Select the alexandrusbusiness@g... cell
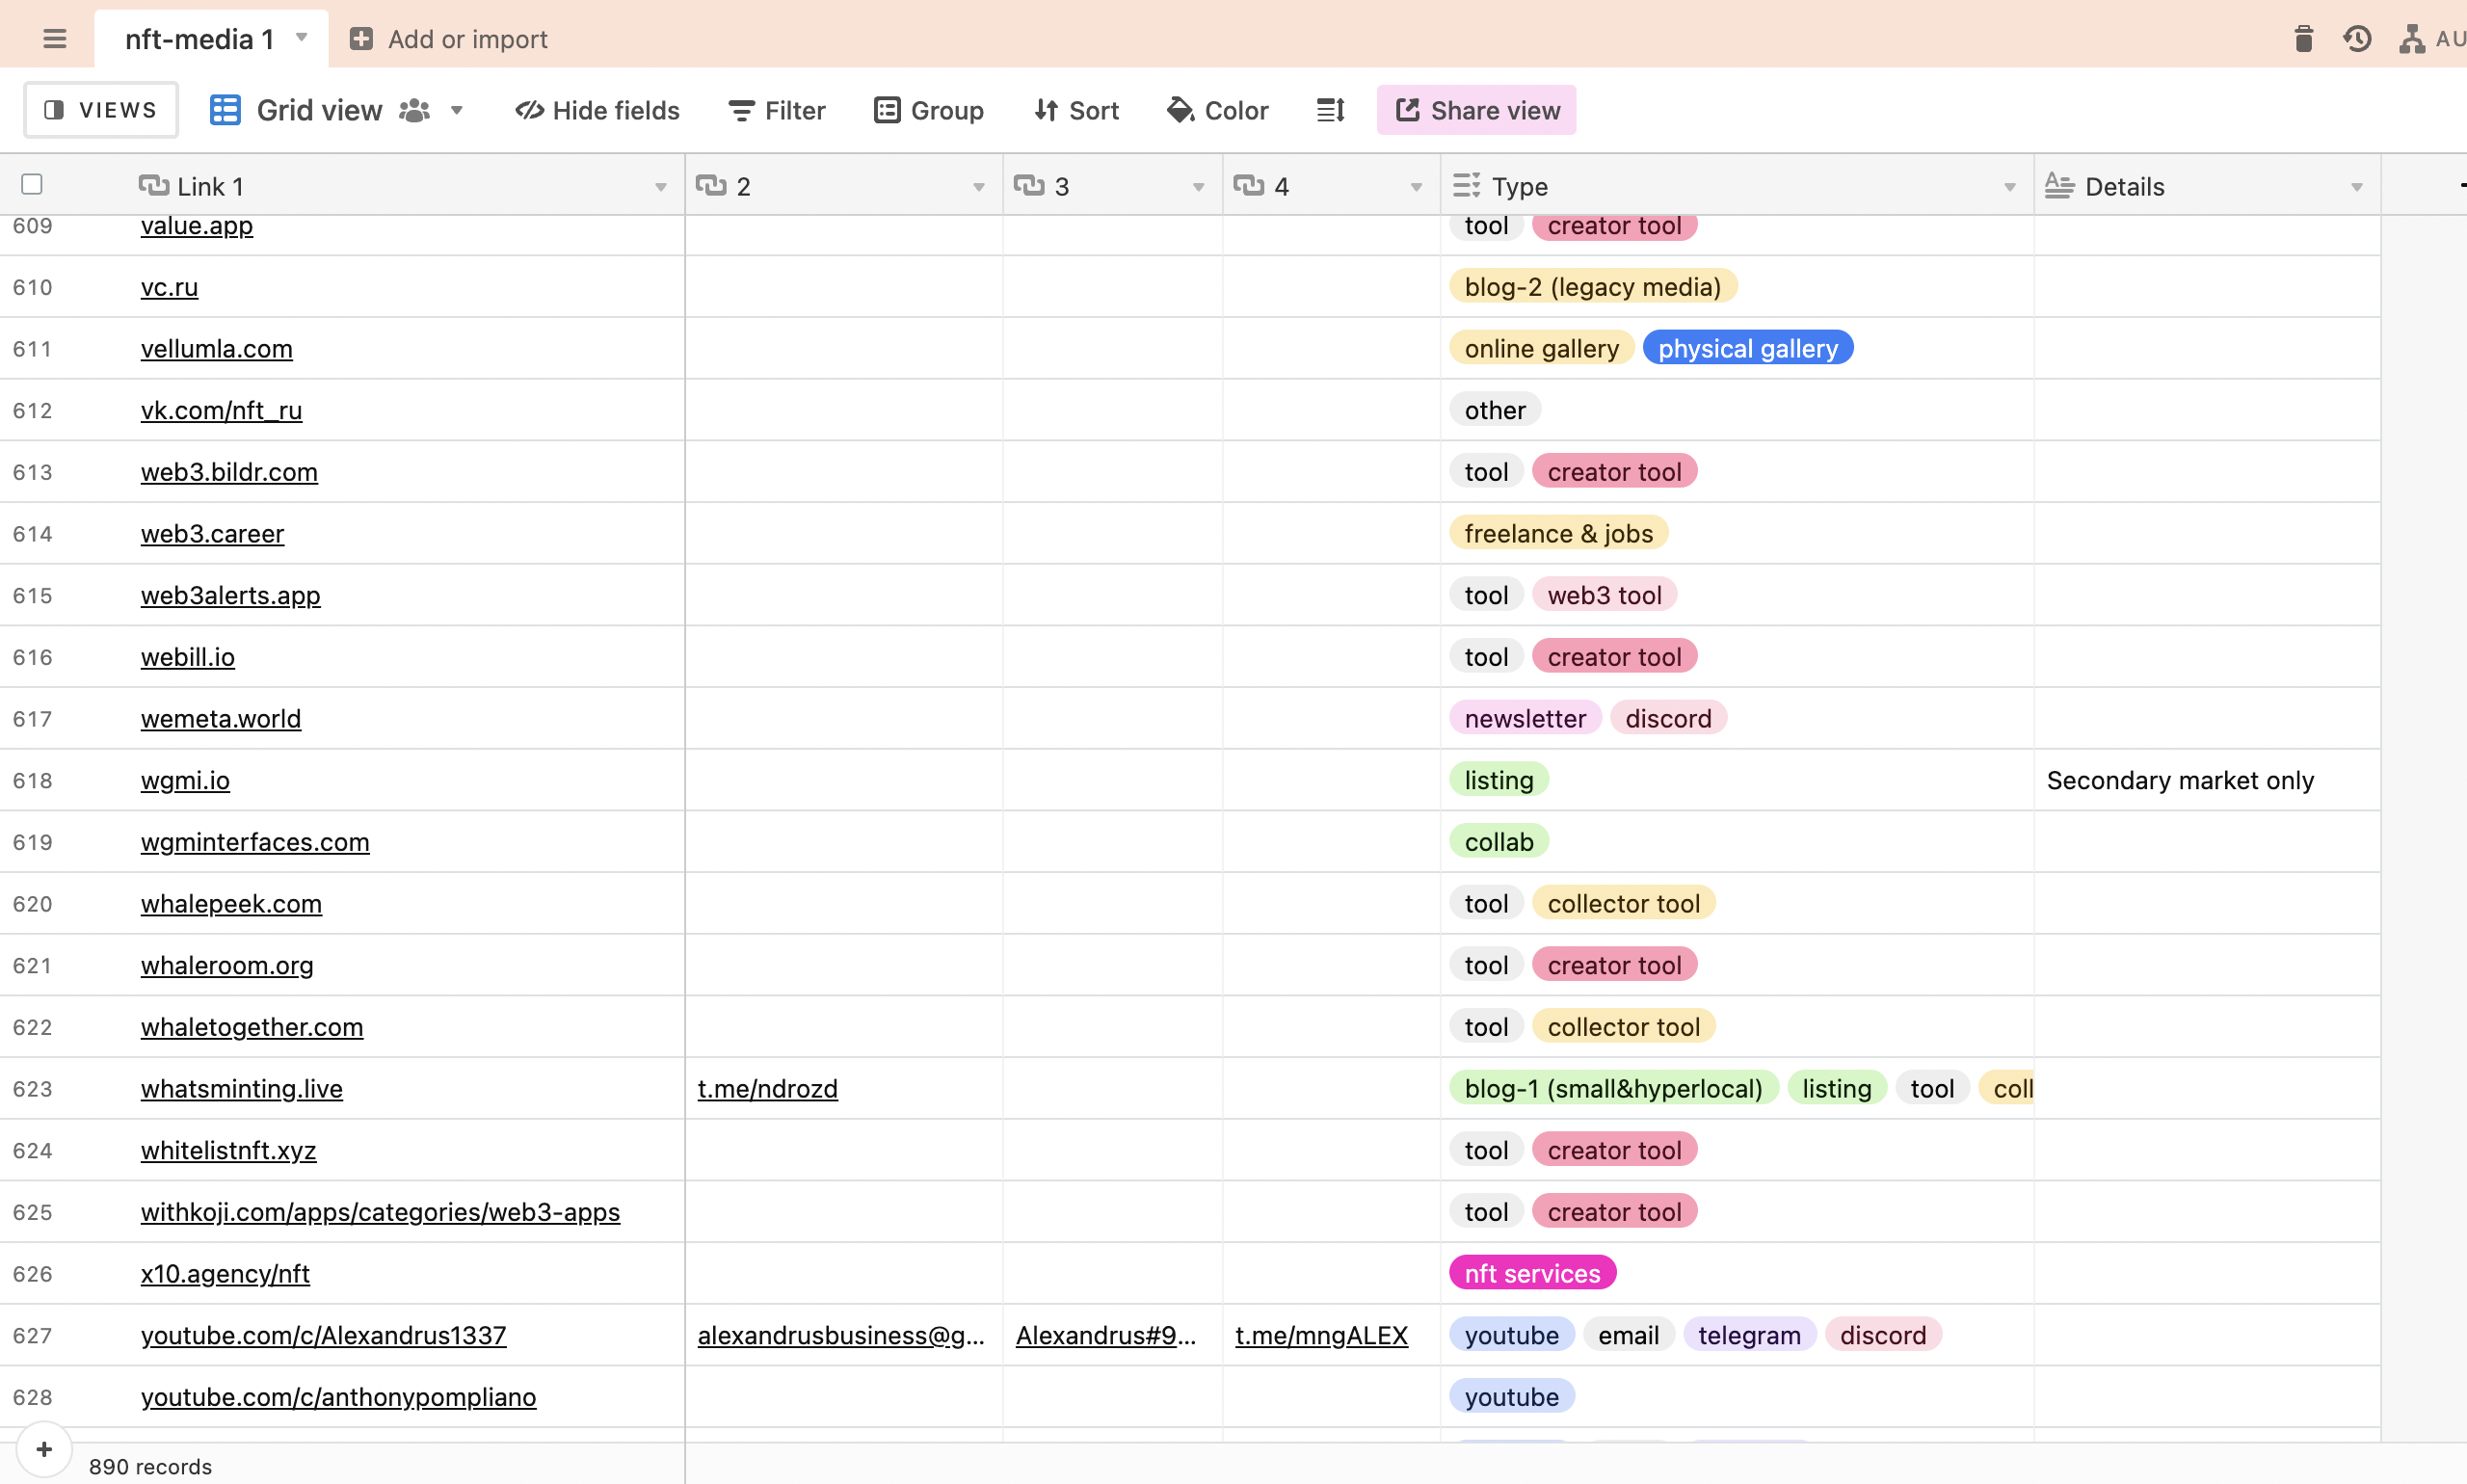 843,1335
